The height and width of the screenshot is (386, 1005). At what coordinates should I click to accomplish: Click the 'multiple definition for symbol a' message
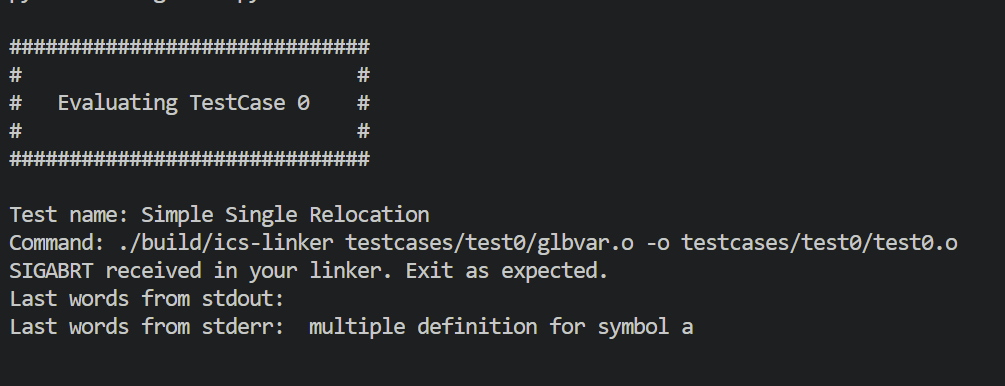[501, 327]
